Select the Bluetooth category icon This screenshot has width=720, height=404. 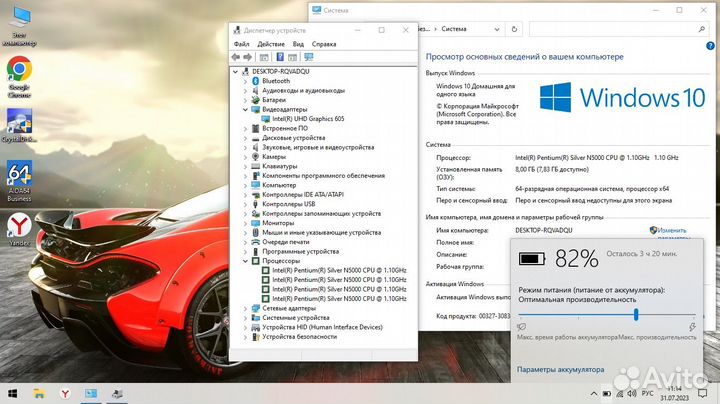256,81
